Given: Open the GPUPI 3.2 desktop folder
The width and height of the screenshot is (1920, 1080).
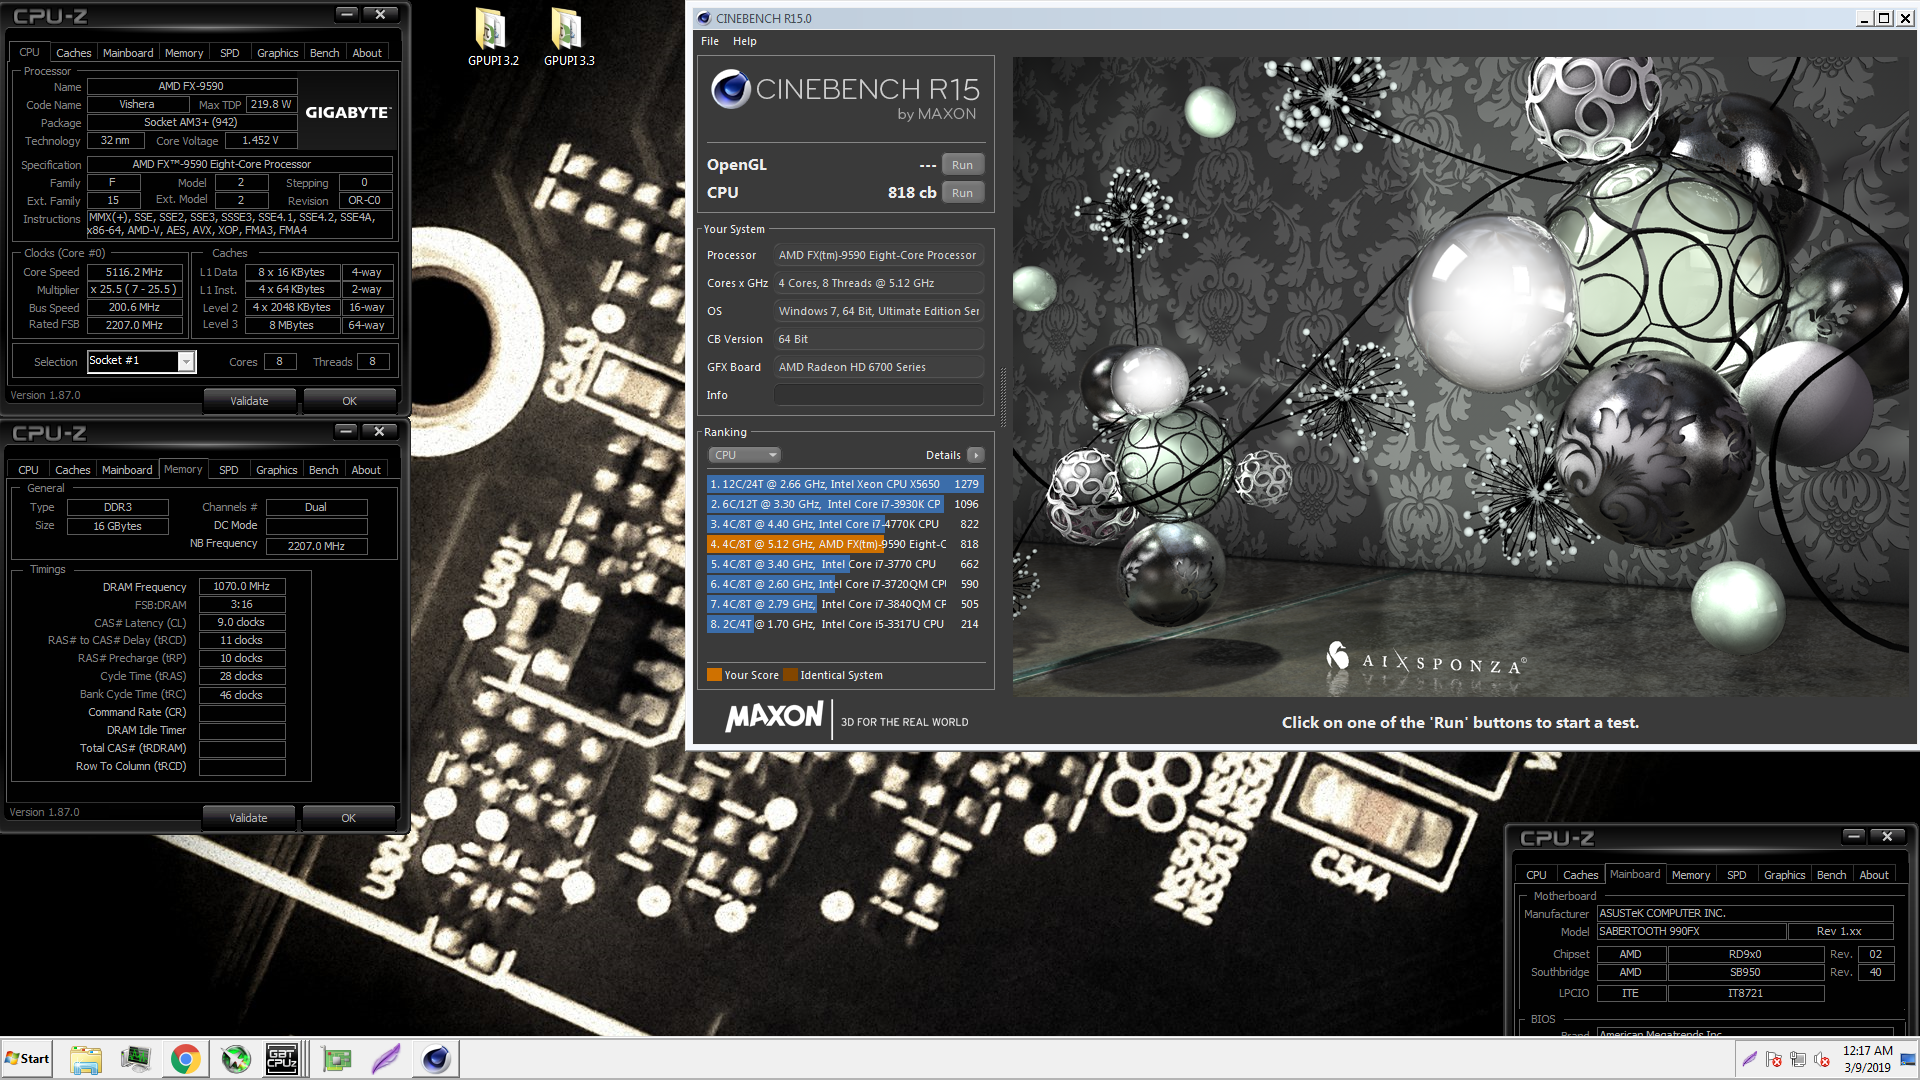Looking at the screenshot, I should click(492, 36).
